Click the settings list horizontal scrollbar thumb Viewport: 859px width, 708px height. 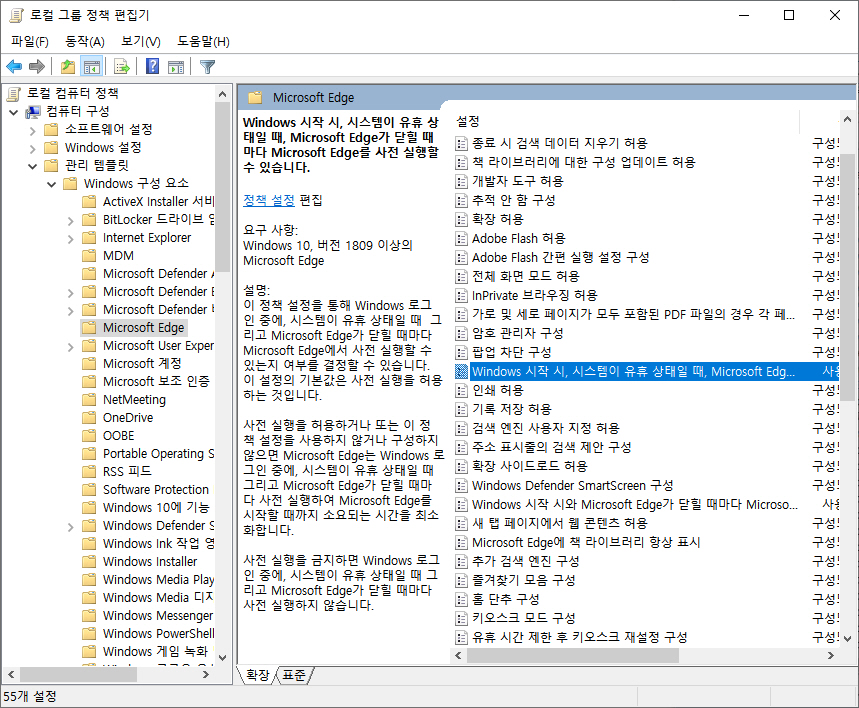coord(572,655)
